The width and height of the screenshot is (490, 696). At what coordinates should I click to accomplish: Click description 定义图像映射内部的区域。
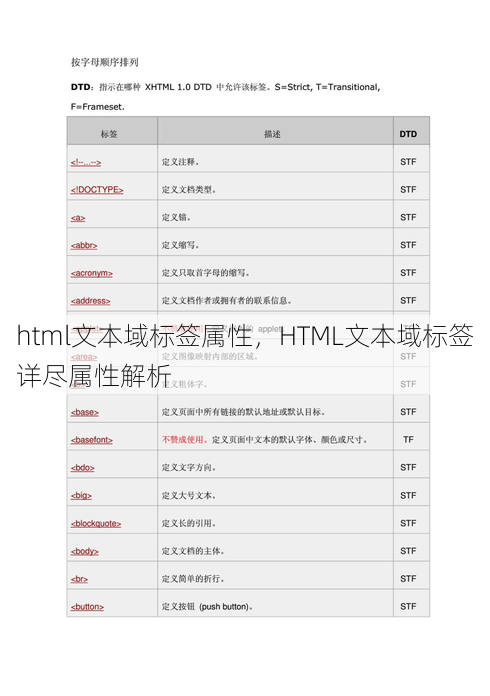coord(209,356)
